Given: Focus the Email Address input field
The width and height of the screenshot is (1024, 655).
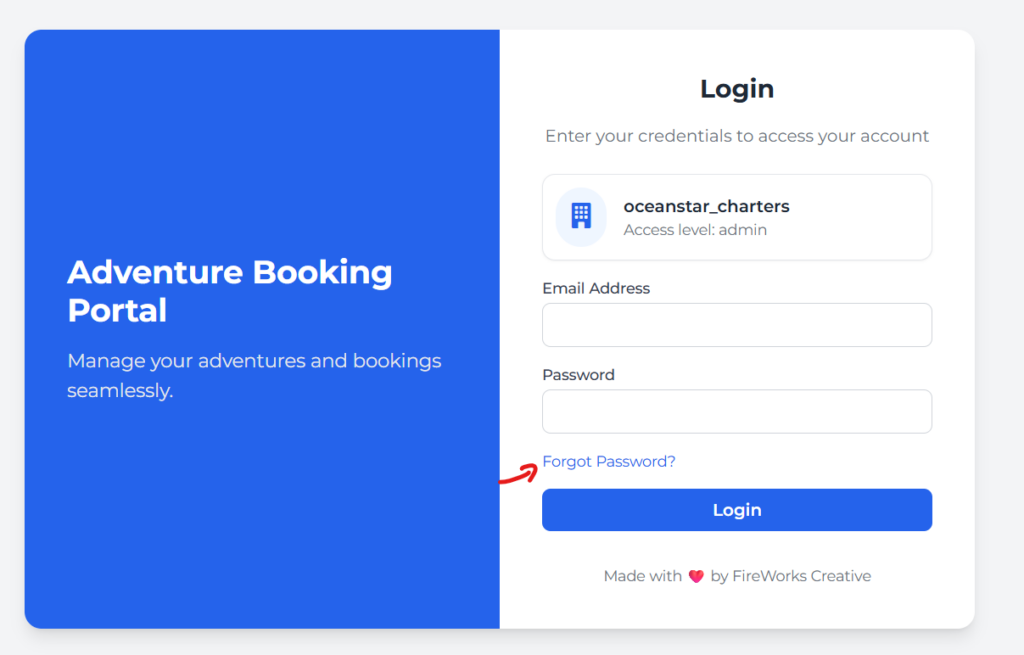Looking at the screenshot, I should 737,325.
